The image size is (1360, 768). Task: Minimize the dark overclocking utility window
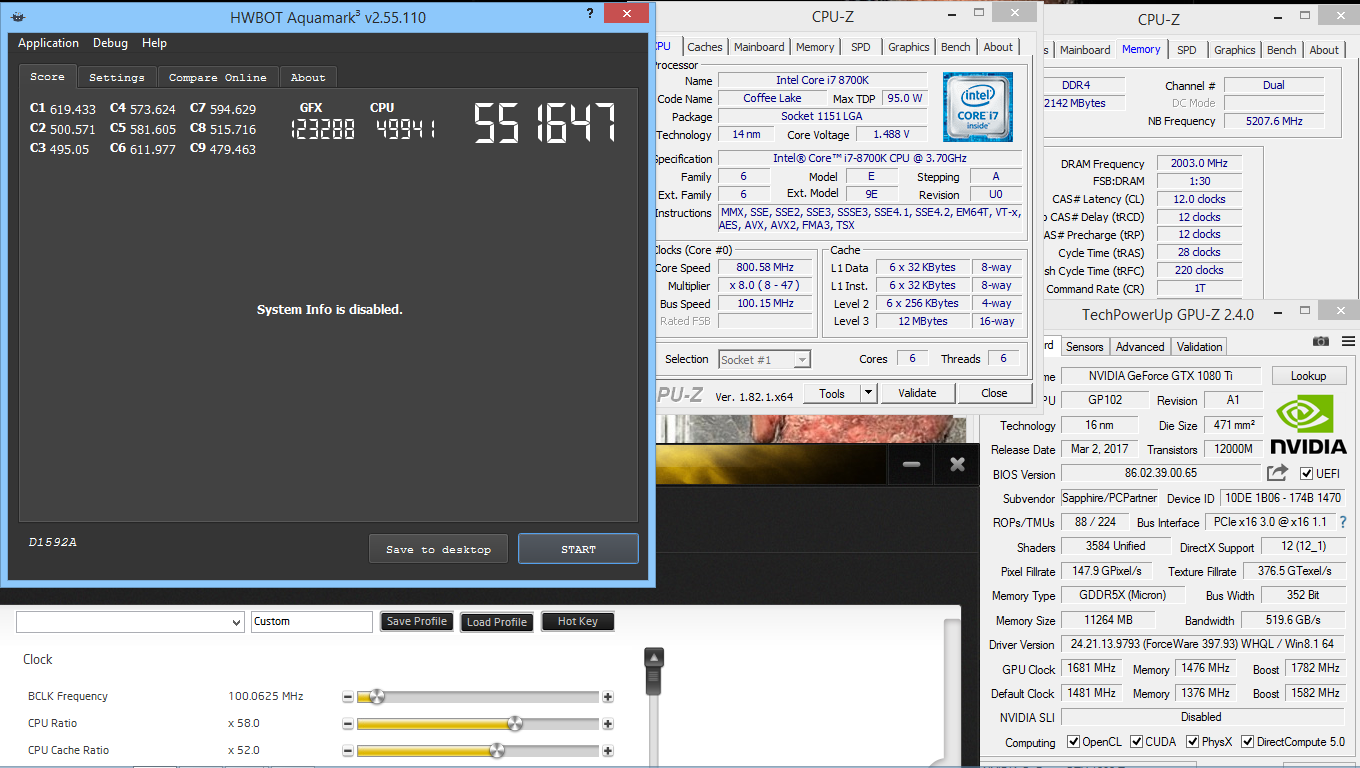911,465
